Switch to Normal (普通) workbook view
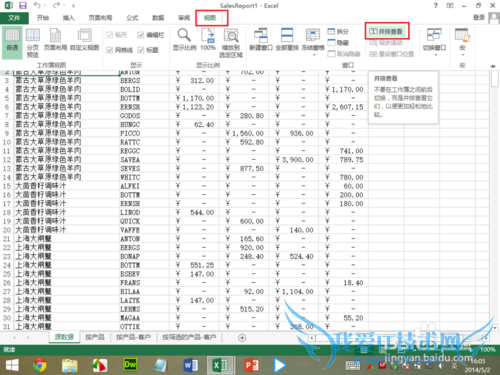Screen dimensions: 500x375 (x=12, y=42)
